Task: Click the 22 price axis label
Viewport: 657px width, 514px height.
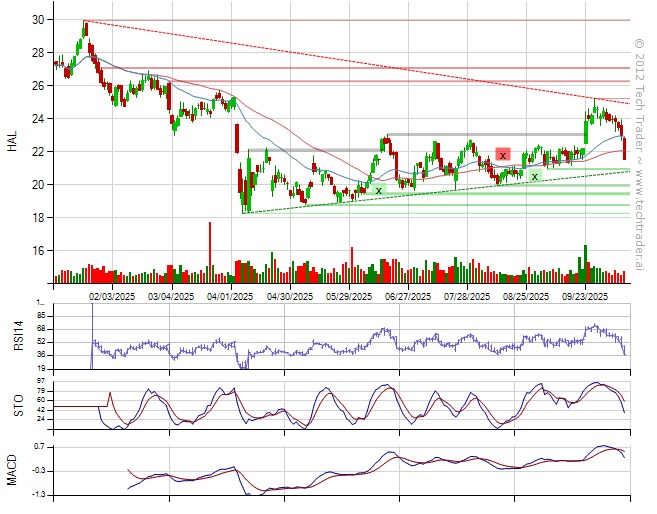Action: click(37, 151)
